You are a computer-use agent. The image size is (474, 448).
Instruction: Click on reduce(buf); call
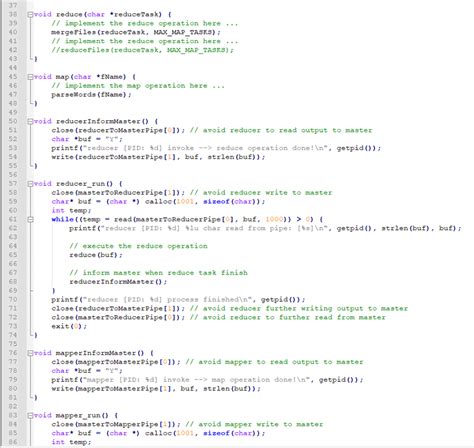click(96, 255)
